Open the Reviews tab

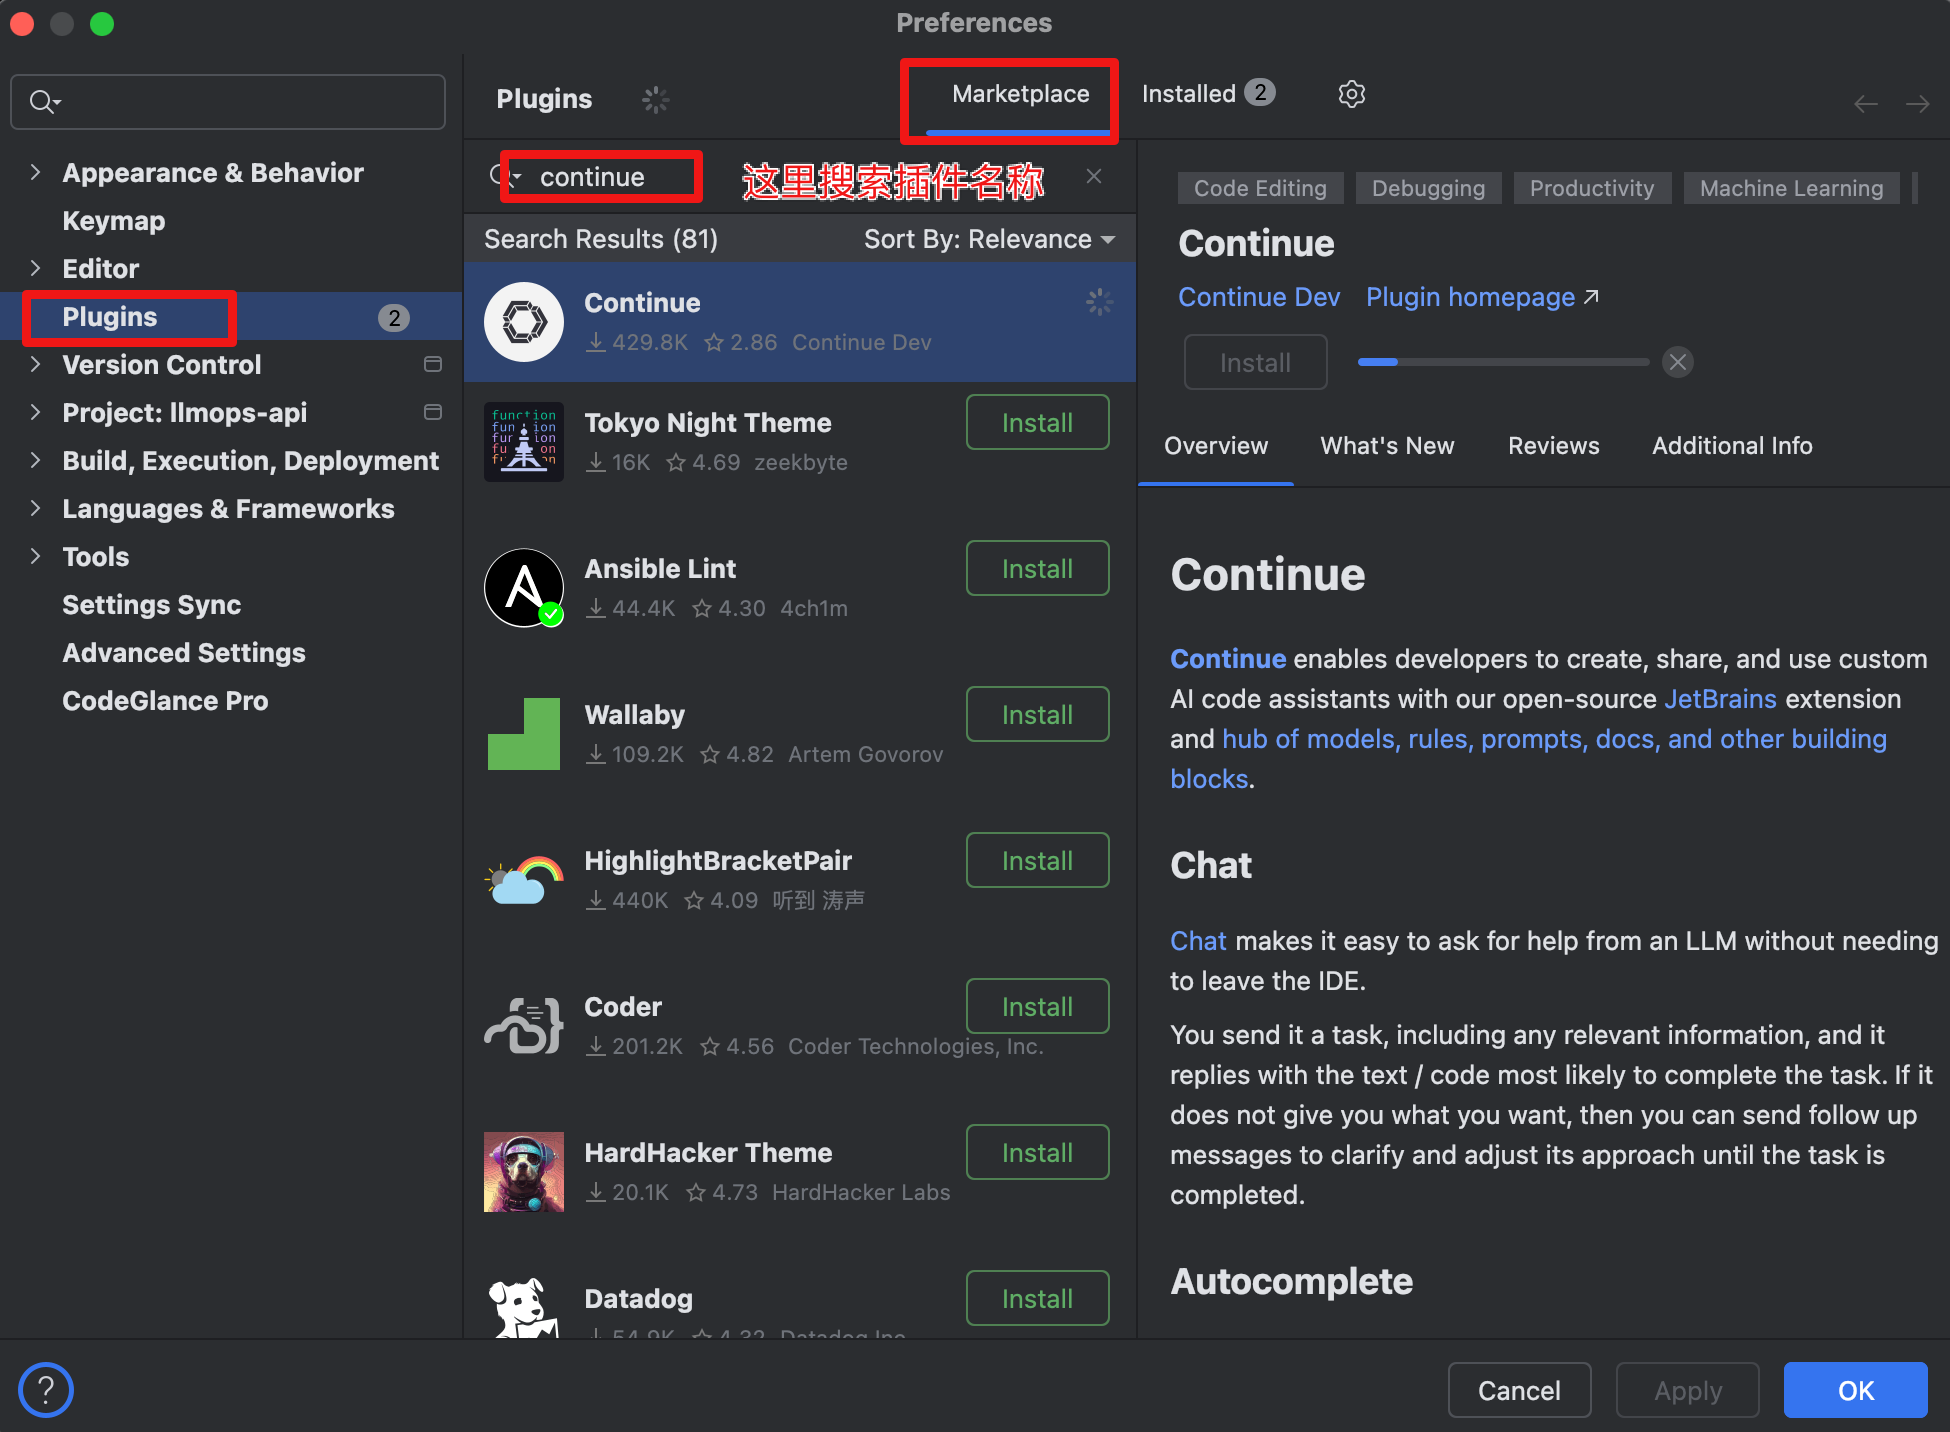pyautogui.click(x=1553, y=446)
